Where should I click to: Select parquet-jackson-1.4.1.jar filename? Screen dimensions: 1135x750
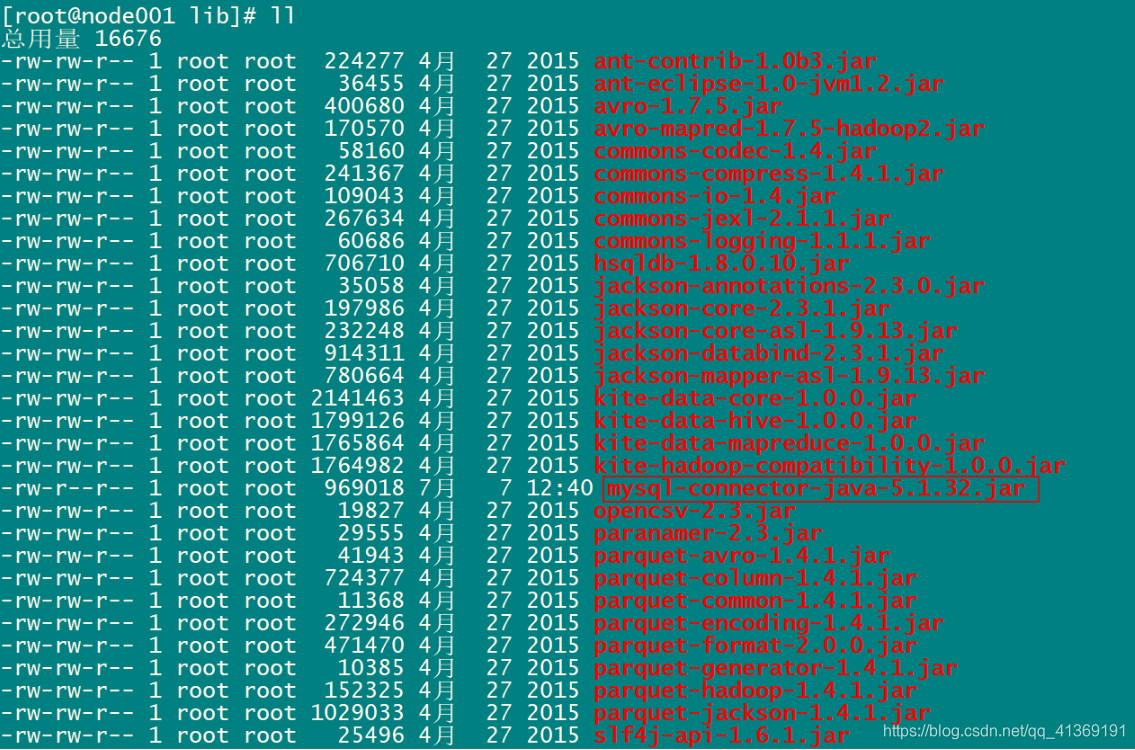pyautogui.click(x=762, y=713)
